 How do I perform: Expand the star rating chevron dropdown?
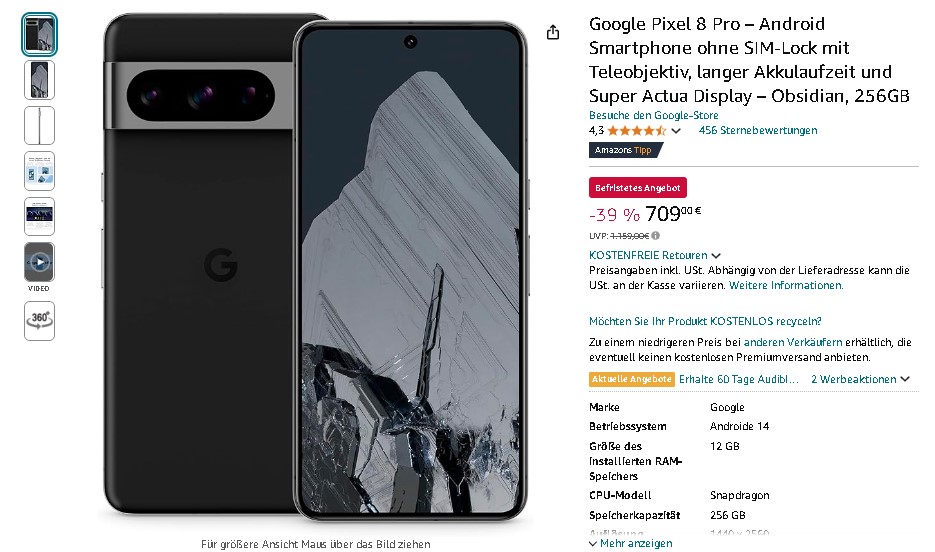676,131
